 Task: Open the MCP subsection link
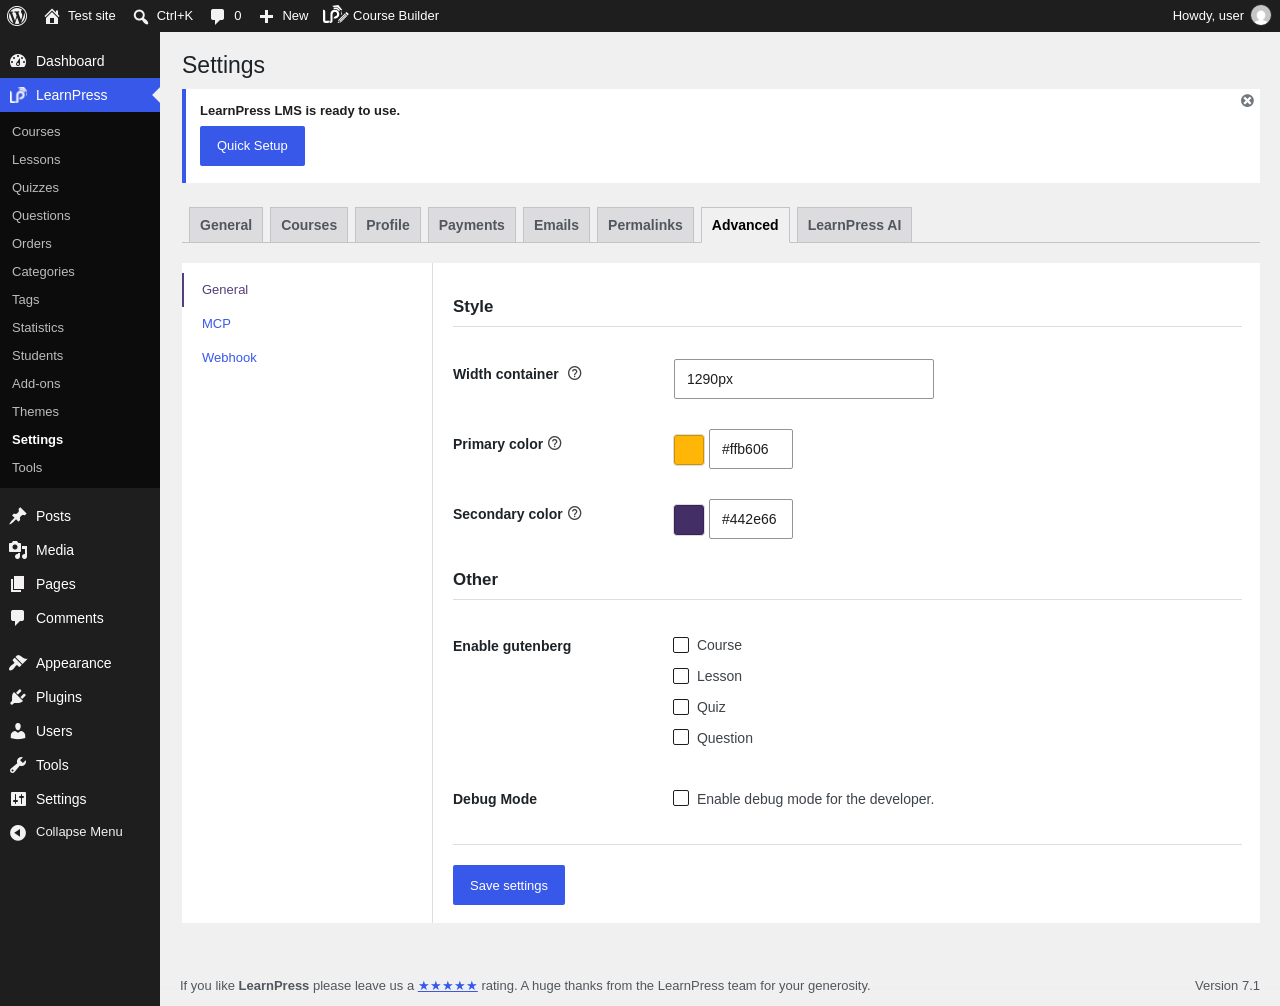tap(216, 324)
